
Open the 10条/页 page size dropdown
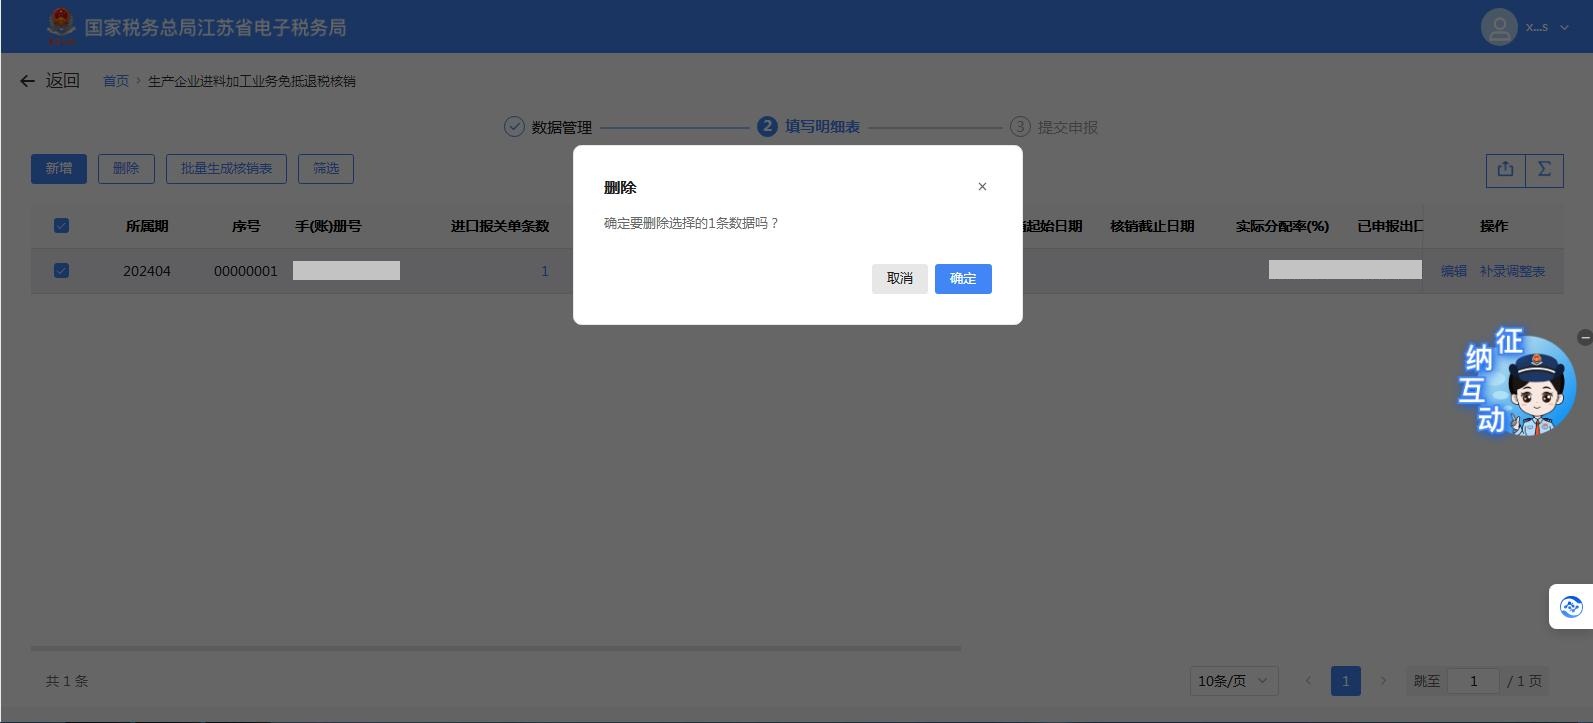[x=1233, y=681]
